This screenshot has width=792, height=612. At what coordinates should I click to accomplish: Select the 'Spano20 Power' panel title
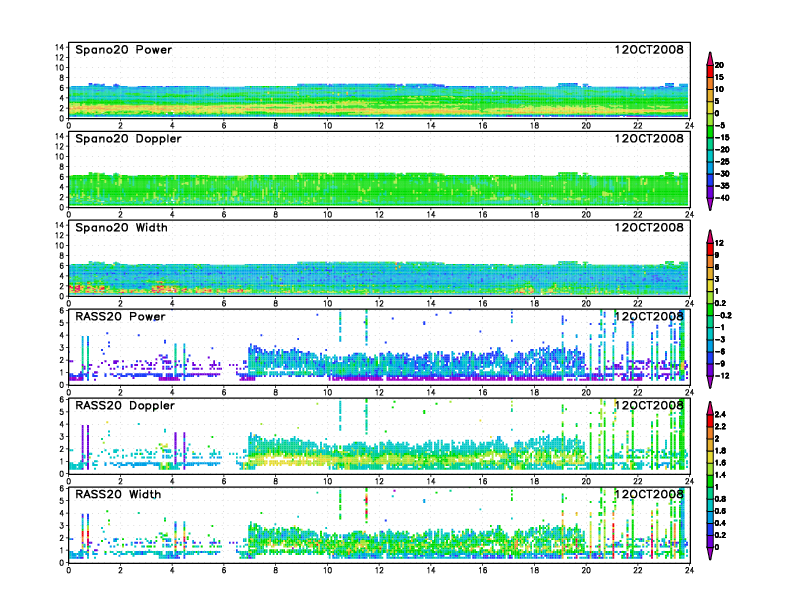[x=123, y=50]
